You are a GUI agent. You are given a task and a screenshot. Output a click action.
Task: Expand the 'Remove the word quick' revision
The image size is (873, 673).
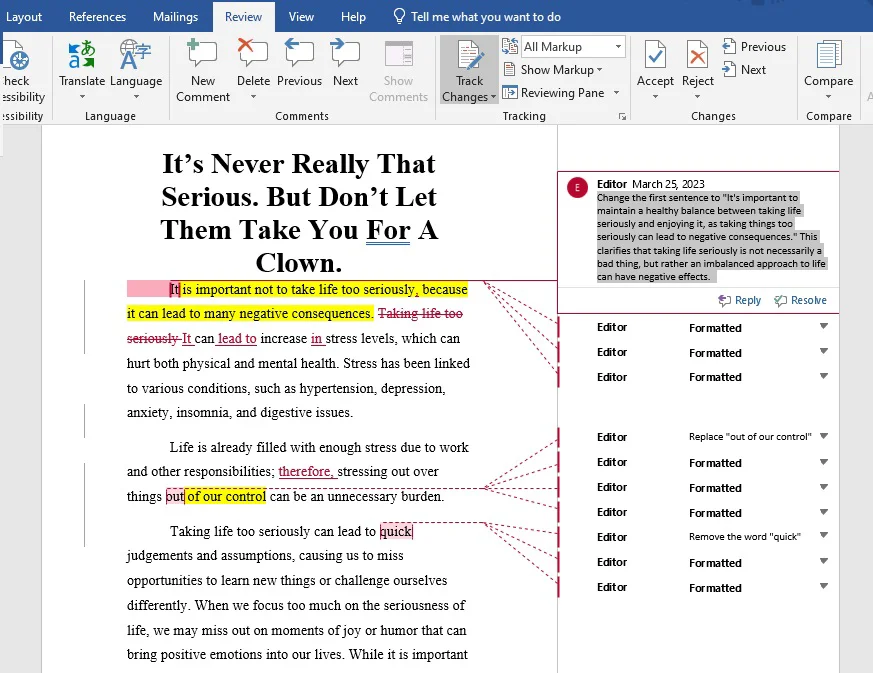(x=824, y=536)
